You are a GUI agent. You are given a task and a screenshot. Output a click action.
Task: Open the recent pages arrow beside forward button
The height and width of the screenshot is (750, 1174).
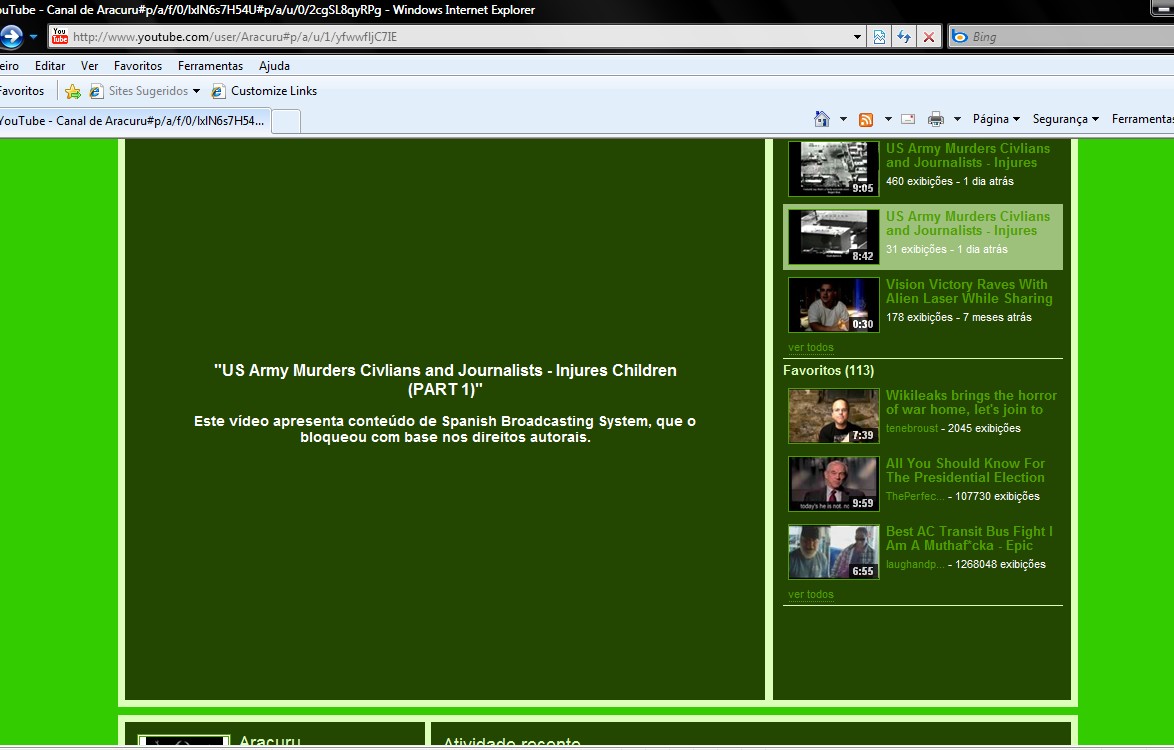(33, 37)
